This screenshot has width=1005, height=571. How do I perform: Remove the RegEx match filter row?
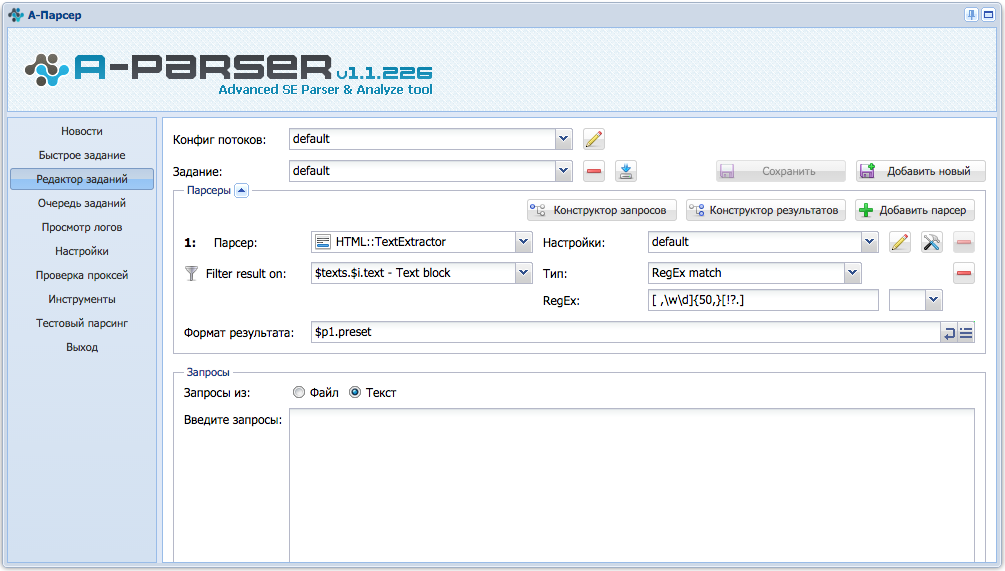pos(963,273)
